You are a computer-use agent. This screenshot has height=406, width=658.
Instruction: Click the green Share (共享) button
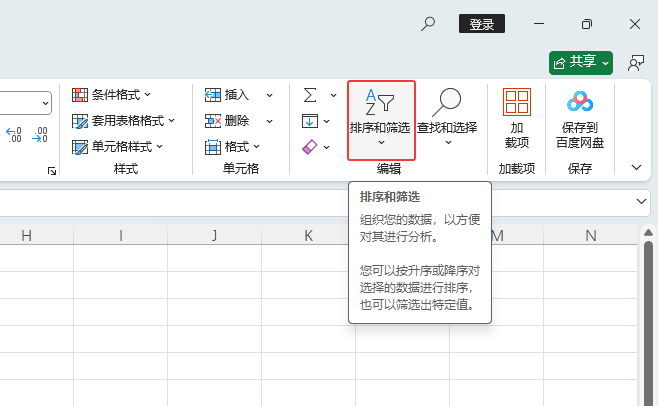pyautogui.click(x=580, y=63)
